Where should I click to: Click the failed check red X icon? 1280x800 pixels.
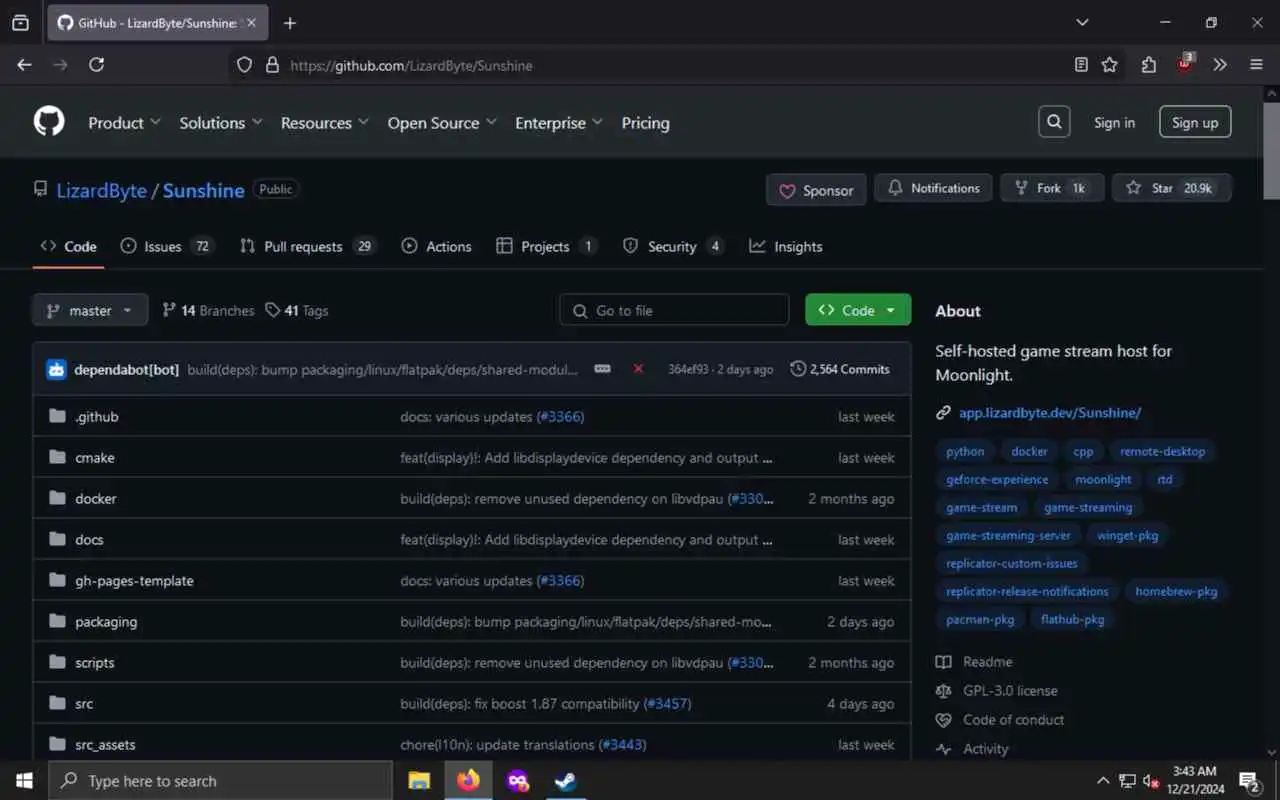(x=638, y=369)
